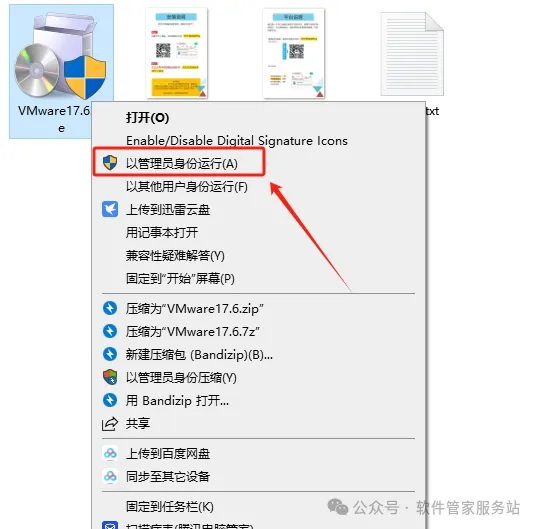Click the Baidu icon beside 同步至其它设备
This screenshot has width=537, height=529.
pyautogui.click(x=110, y=476)
